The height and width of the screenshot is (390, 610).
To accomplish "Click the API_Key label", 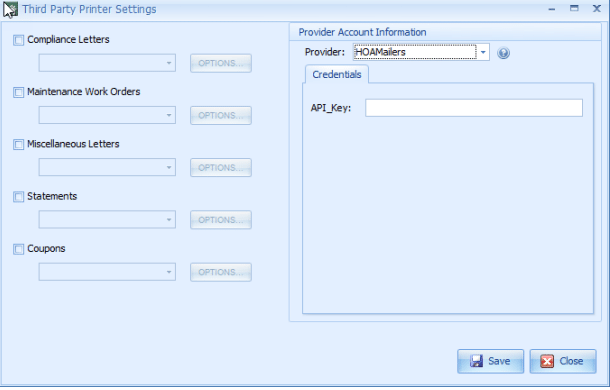I will coord(331,108).
